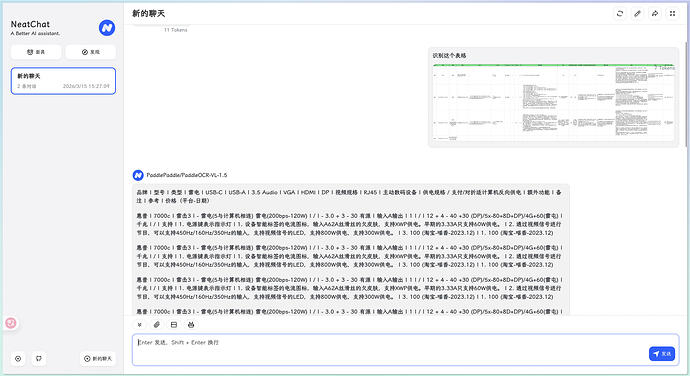Click the refresh icon in chat header
690x376 pixels.
(620, 14)
